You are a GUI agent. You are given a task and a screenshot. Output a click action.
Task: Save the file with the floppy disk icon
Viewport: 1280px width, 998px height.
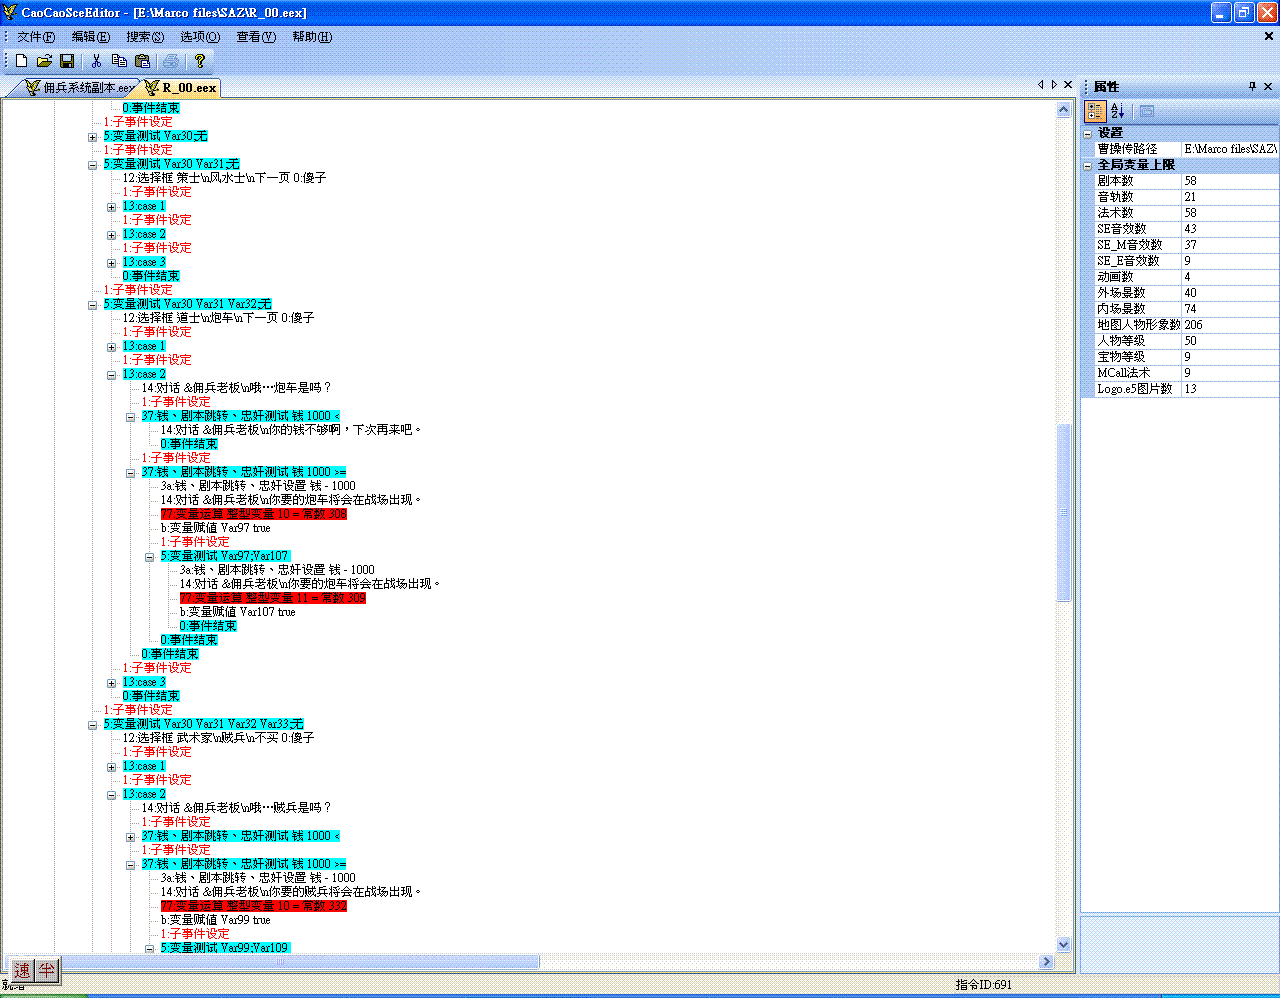pyautogui.click(x=67, y=61)
